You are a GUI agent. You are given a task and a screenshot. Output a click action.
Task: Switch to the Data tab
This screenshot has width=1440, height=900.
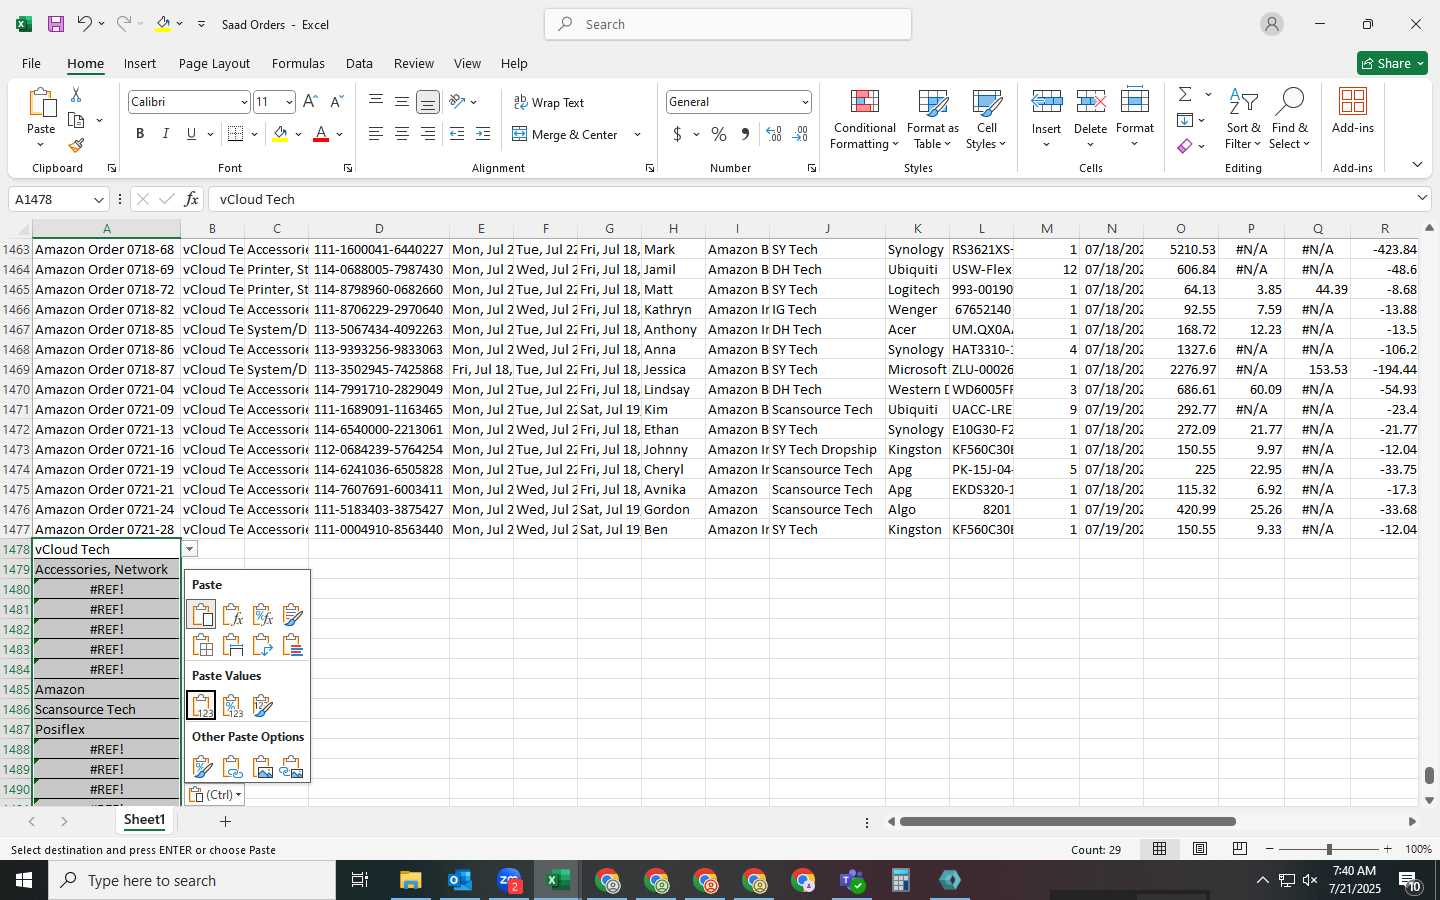(359, 63)
